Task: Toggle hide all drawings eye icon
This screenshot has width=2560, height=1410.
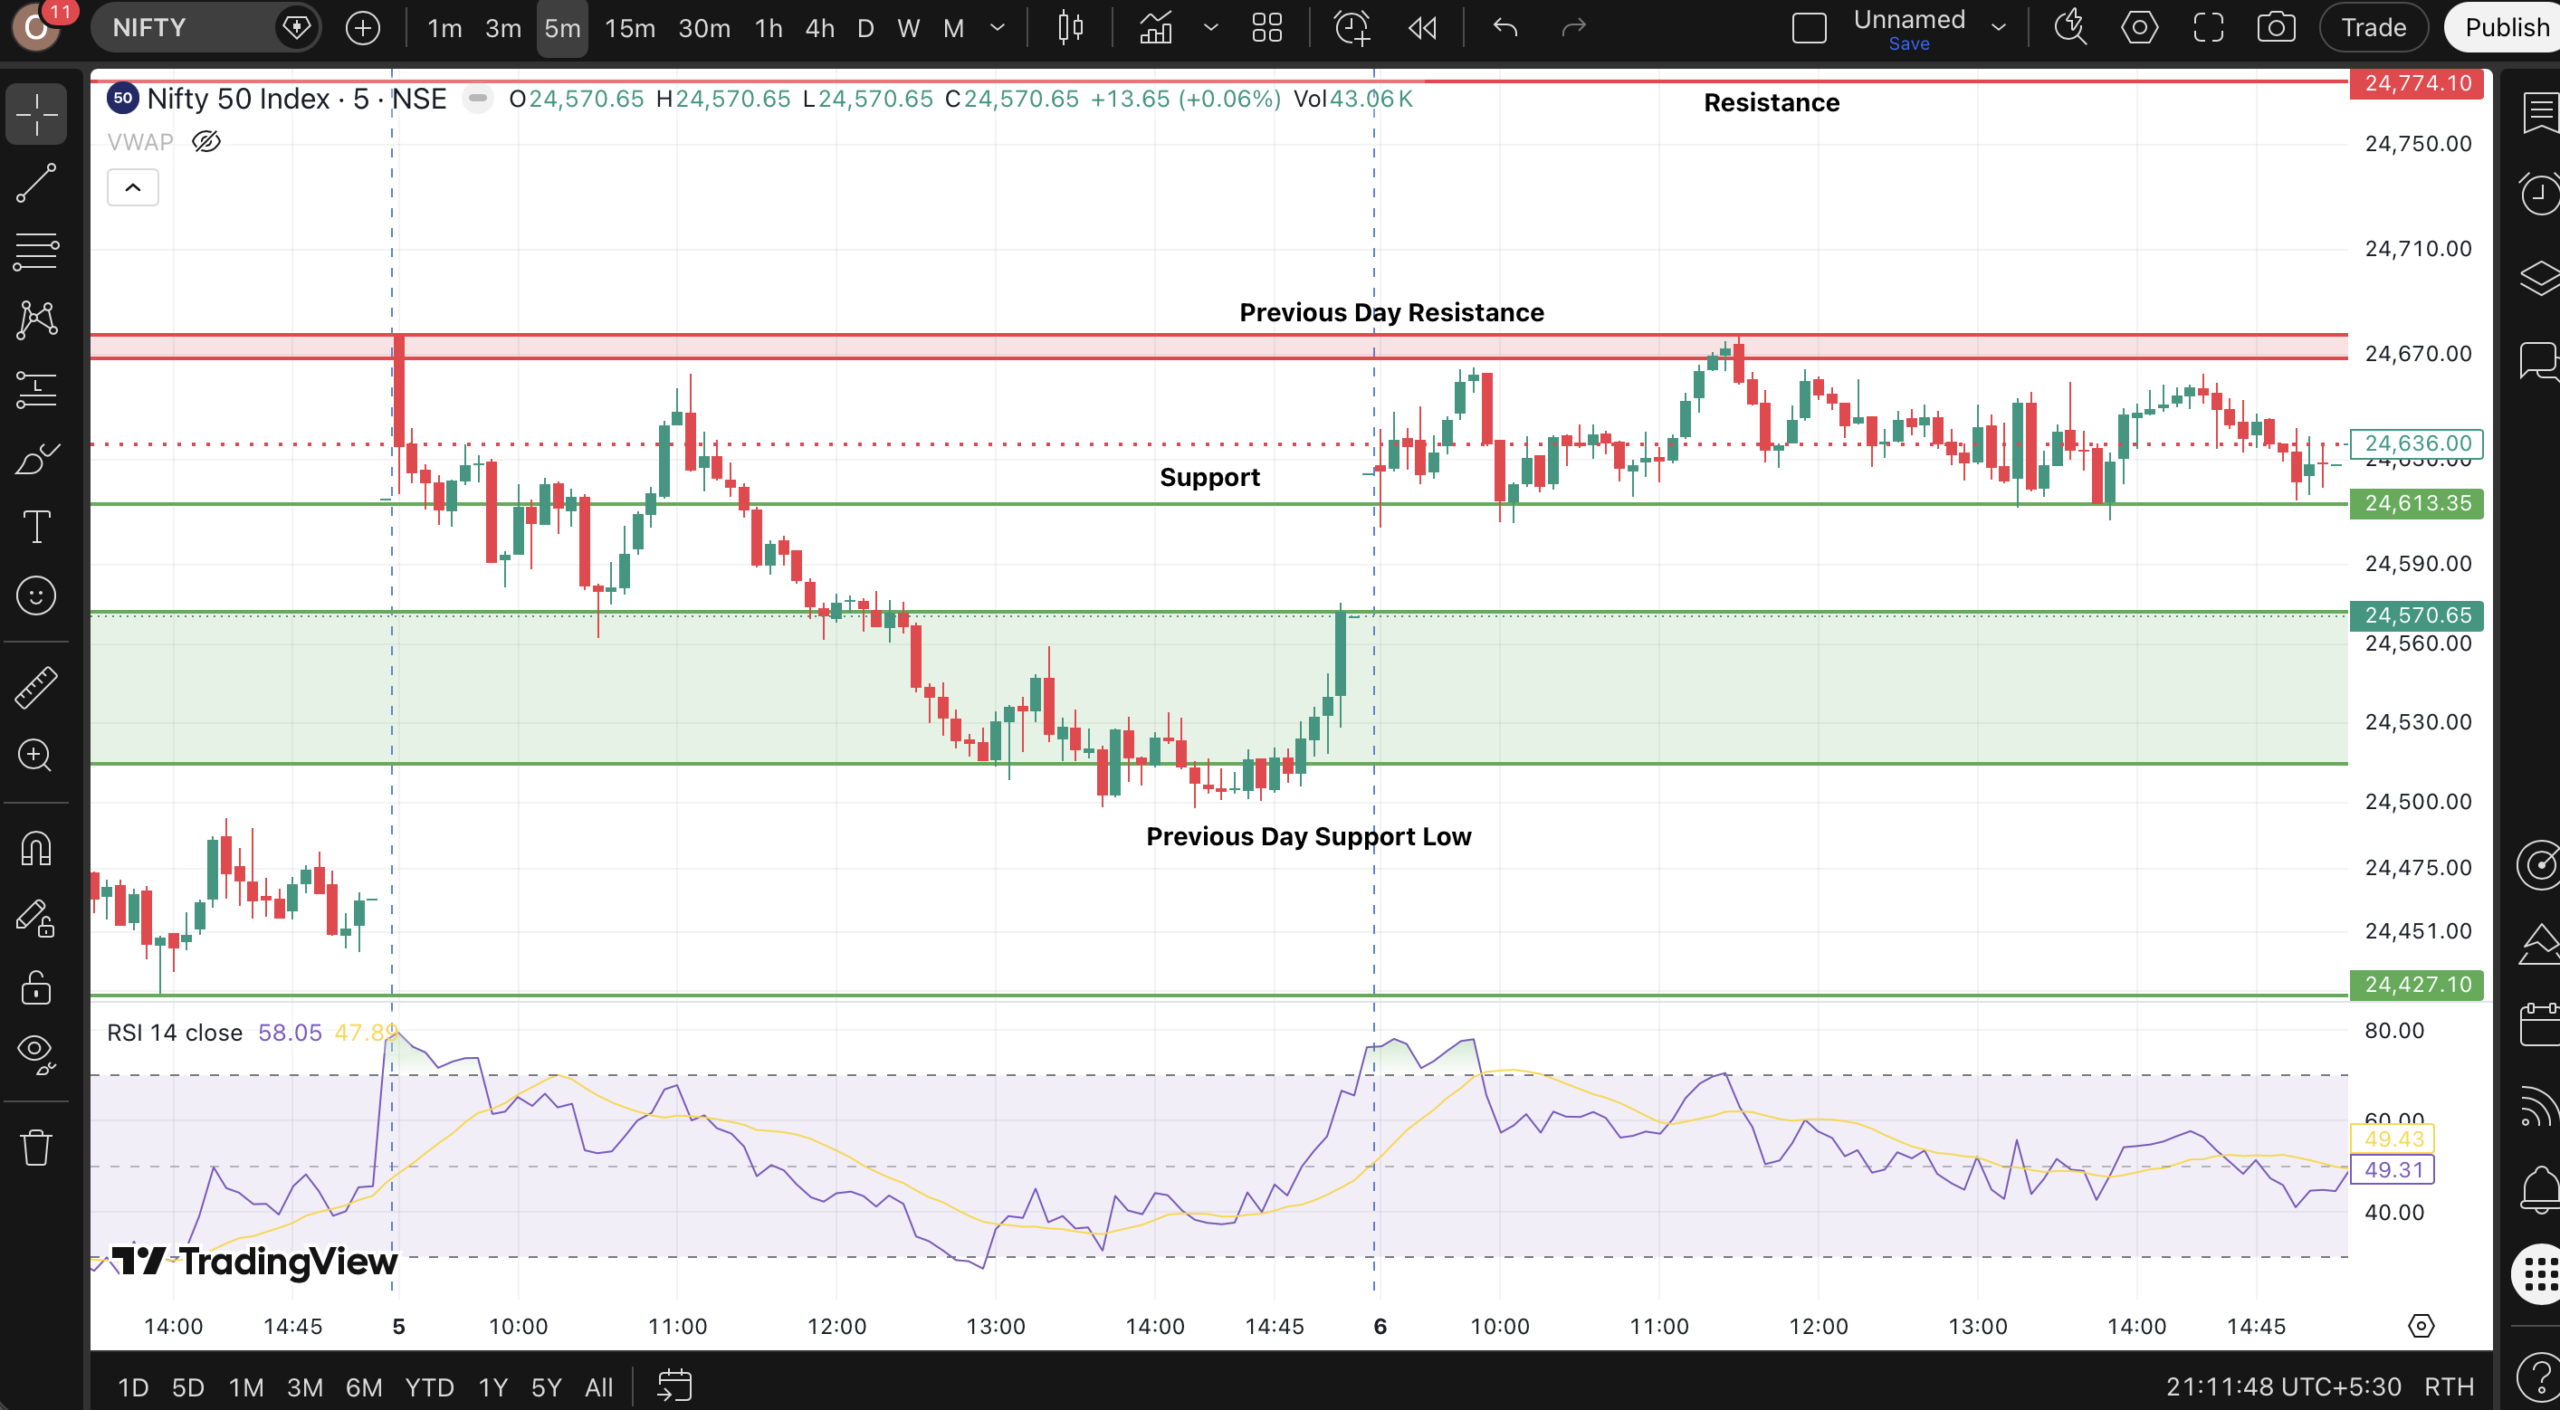Action: (x=37, y=1053)
